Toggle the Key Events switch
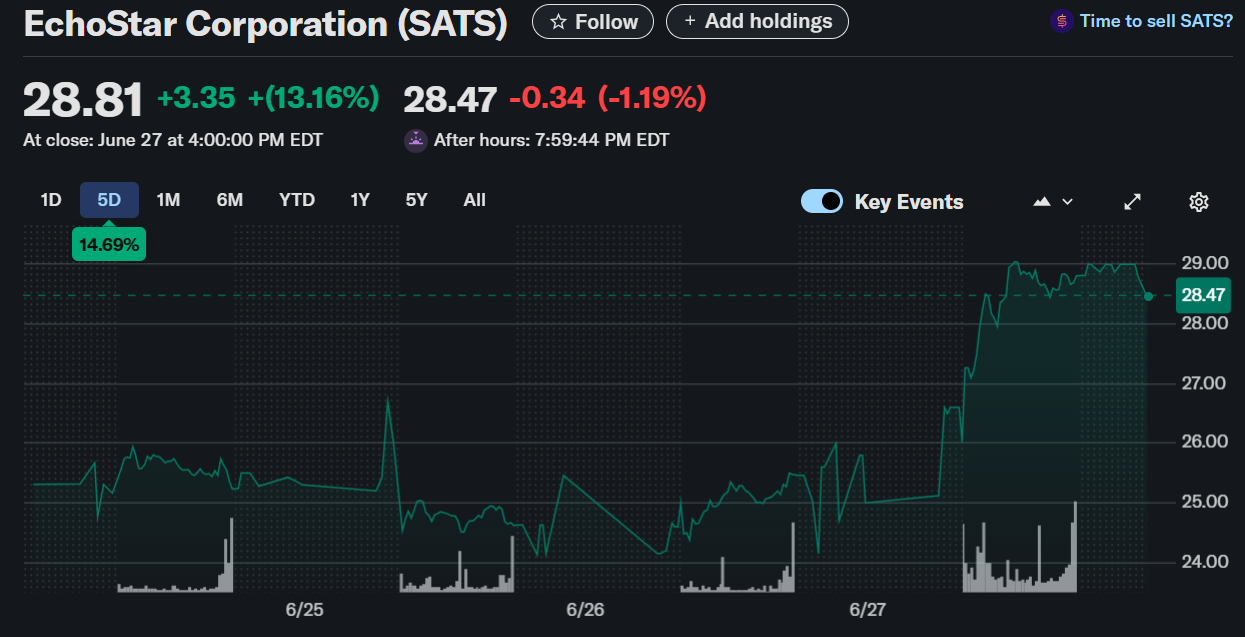Viewport: 1245px width, 637px height. 822,201
